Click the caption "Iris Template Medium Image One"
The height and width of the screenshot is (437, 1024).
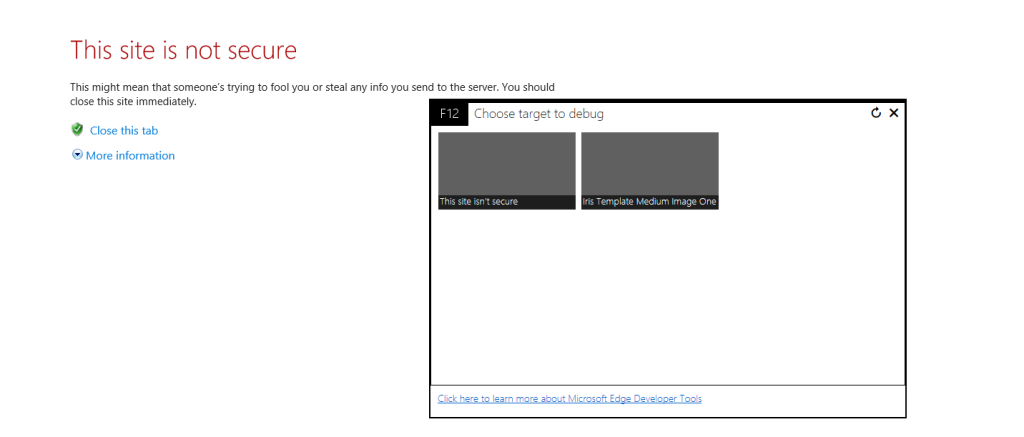649,202
